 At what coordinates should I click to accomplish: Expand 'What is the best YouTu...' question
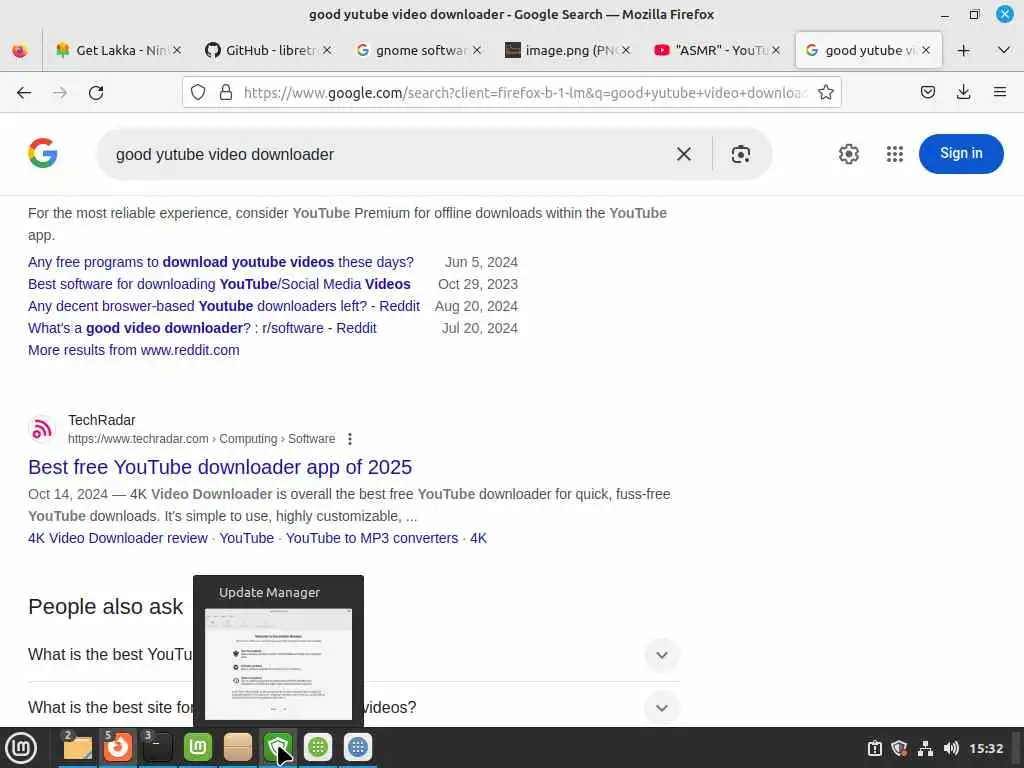click(x=662, y=655)
